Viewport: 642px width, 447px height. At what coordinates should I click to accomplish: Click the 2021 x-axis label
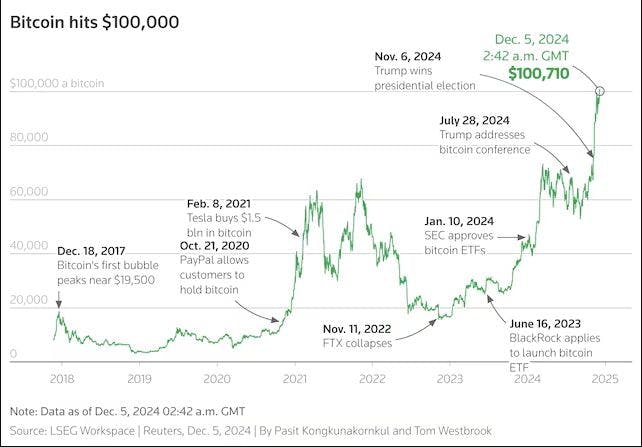click(x=294, y=378)
